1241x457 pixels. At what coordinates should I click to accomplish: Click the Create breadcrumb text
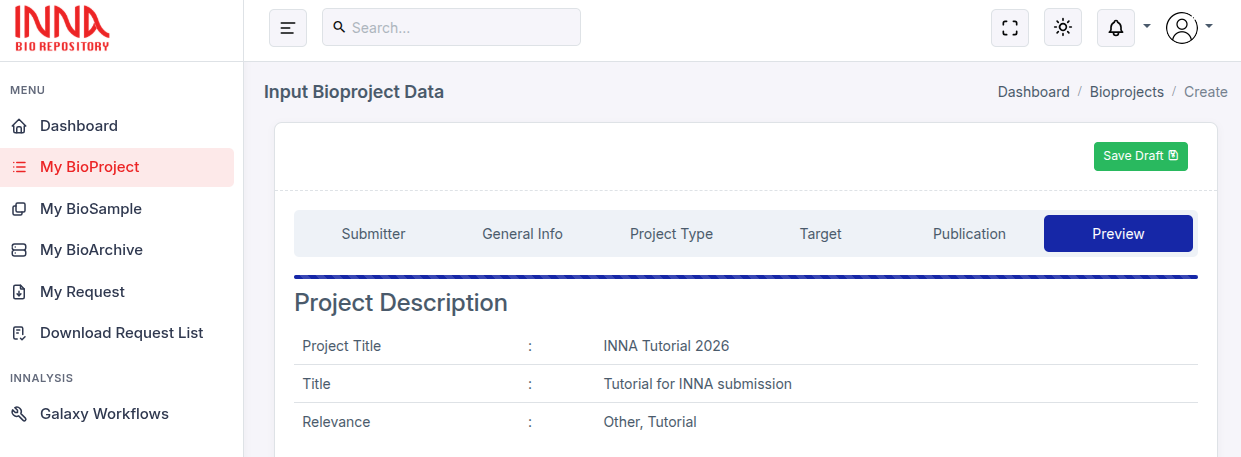1205,92
